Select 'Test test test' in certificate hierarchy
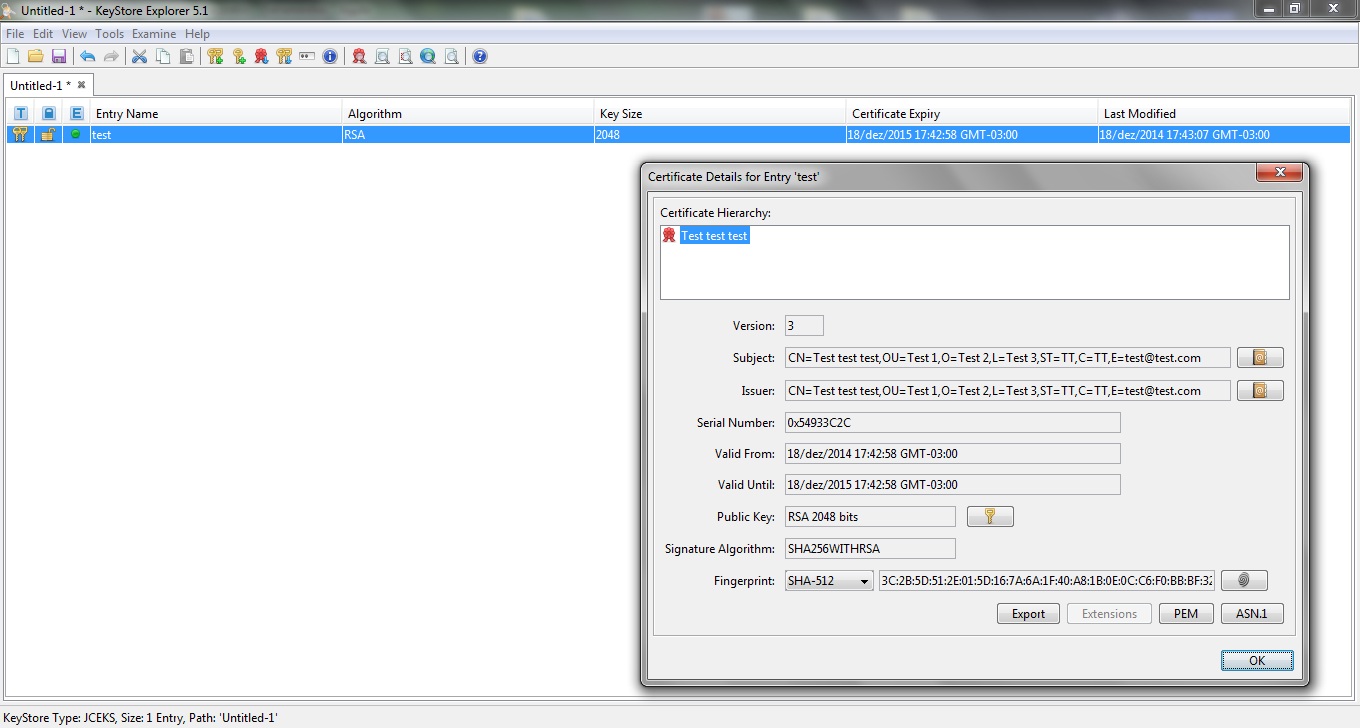The height and width of the screenshot is (728, 1360). coord(714,236)
